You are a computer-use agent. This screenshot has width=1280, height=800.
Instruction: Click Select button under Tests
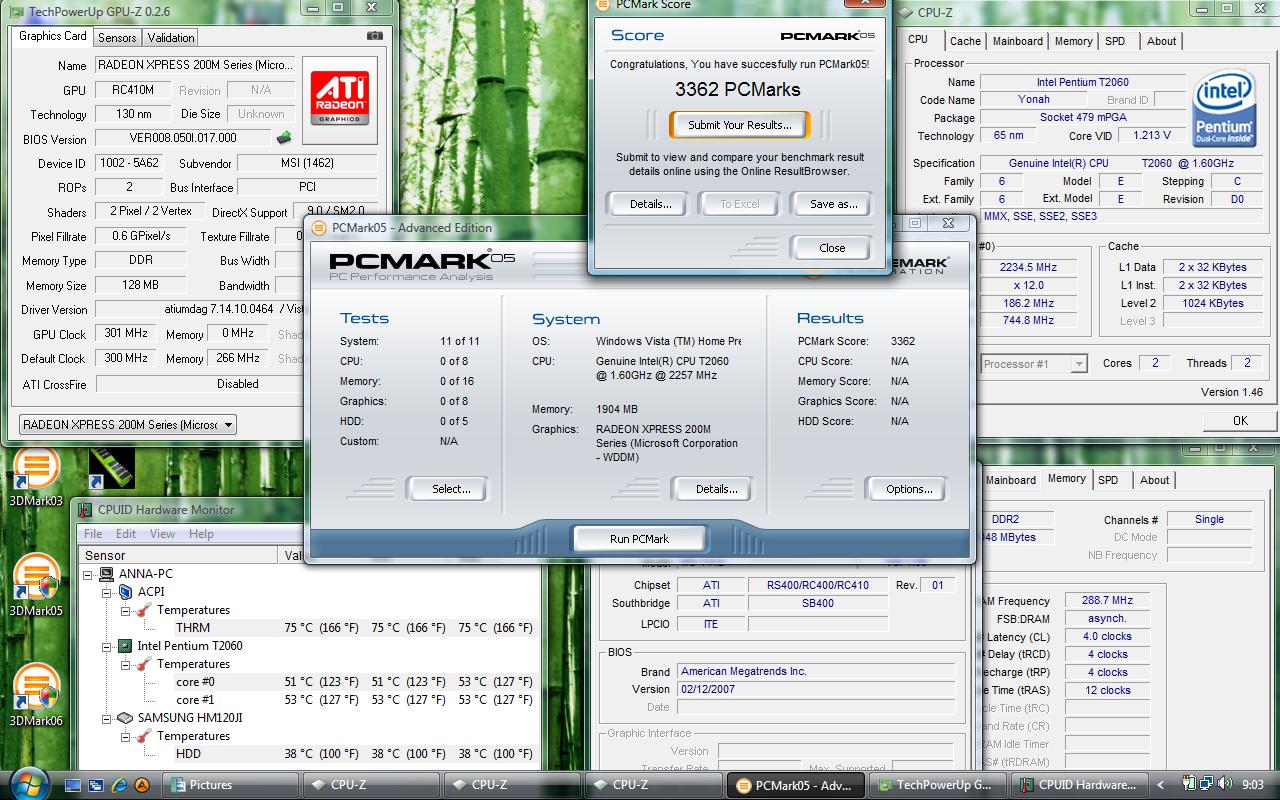(450, 489)
